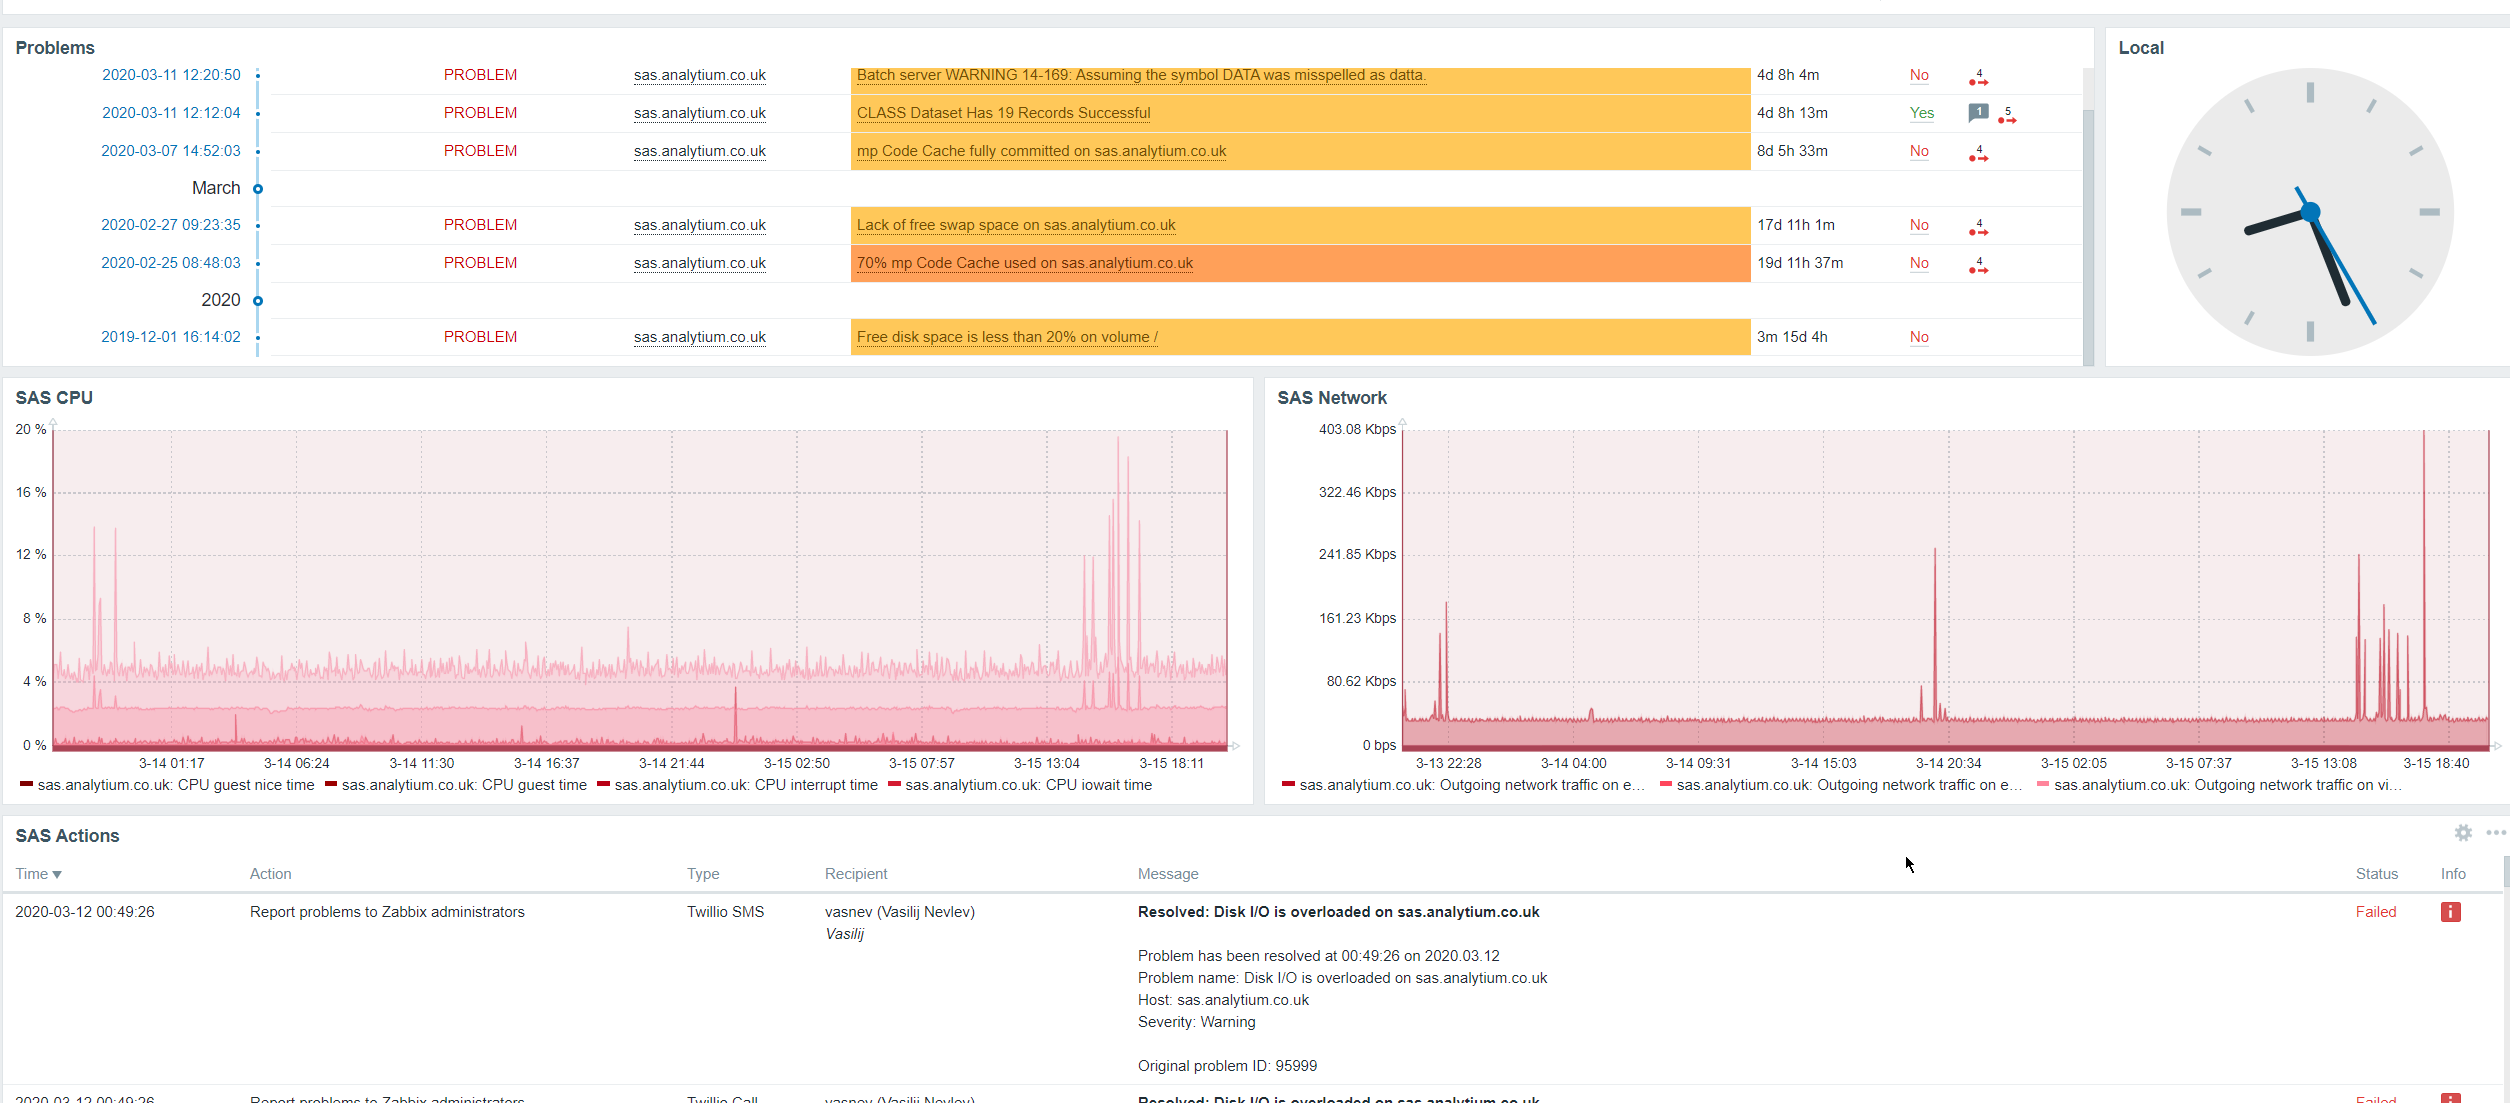Click sas.analytium.co.uk host in Batch server row
Viewport: 2510px width, 1103px height.
coord(699,75)
